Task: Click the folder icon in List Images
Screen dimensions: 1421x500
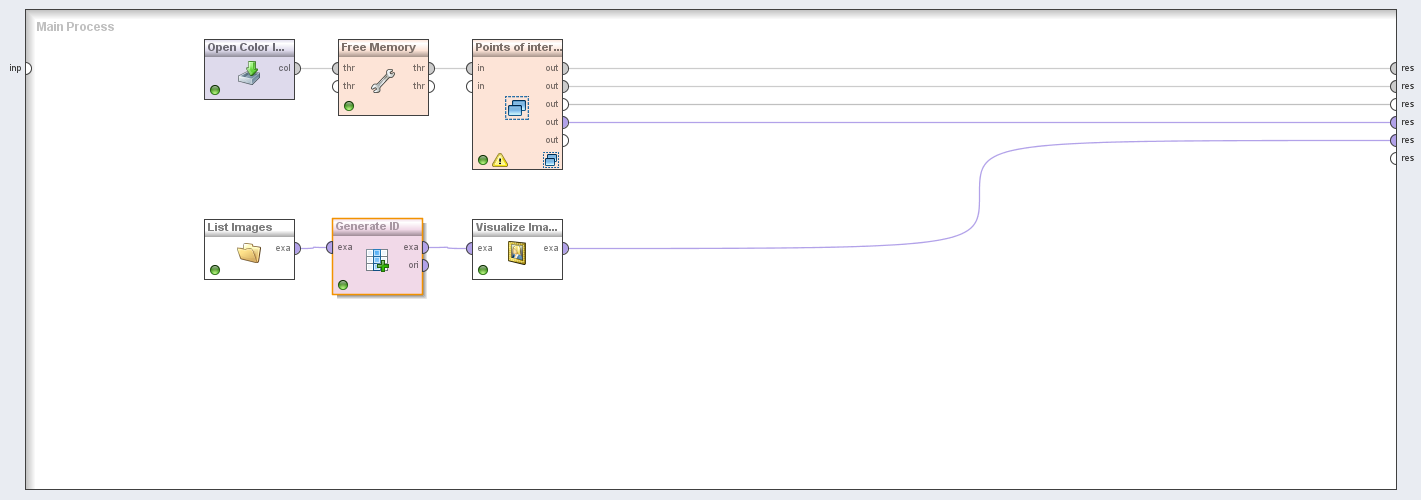Action: click(x=249, y=253)
